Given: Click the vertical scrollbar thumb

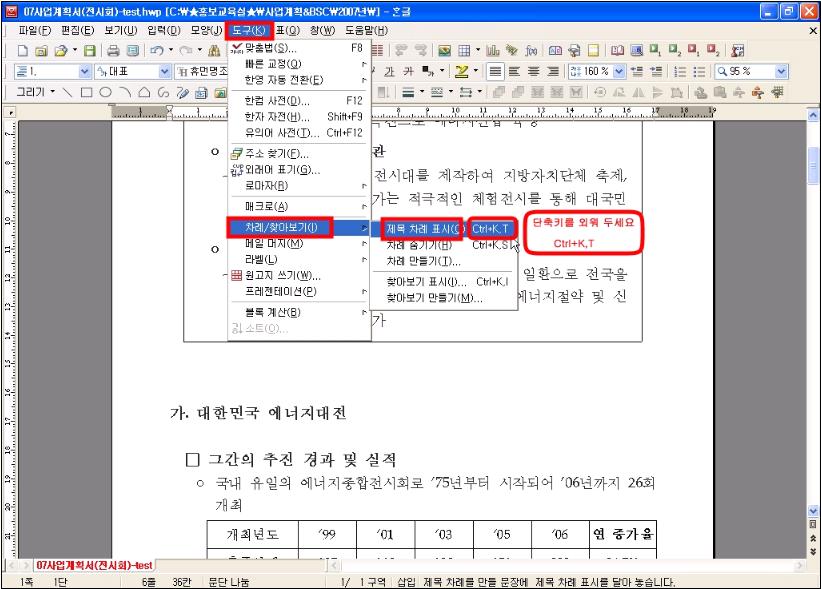Looking at the screenshot, I should pyautogui.click(x=813, y=165).
